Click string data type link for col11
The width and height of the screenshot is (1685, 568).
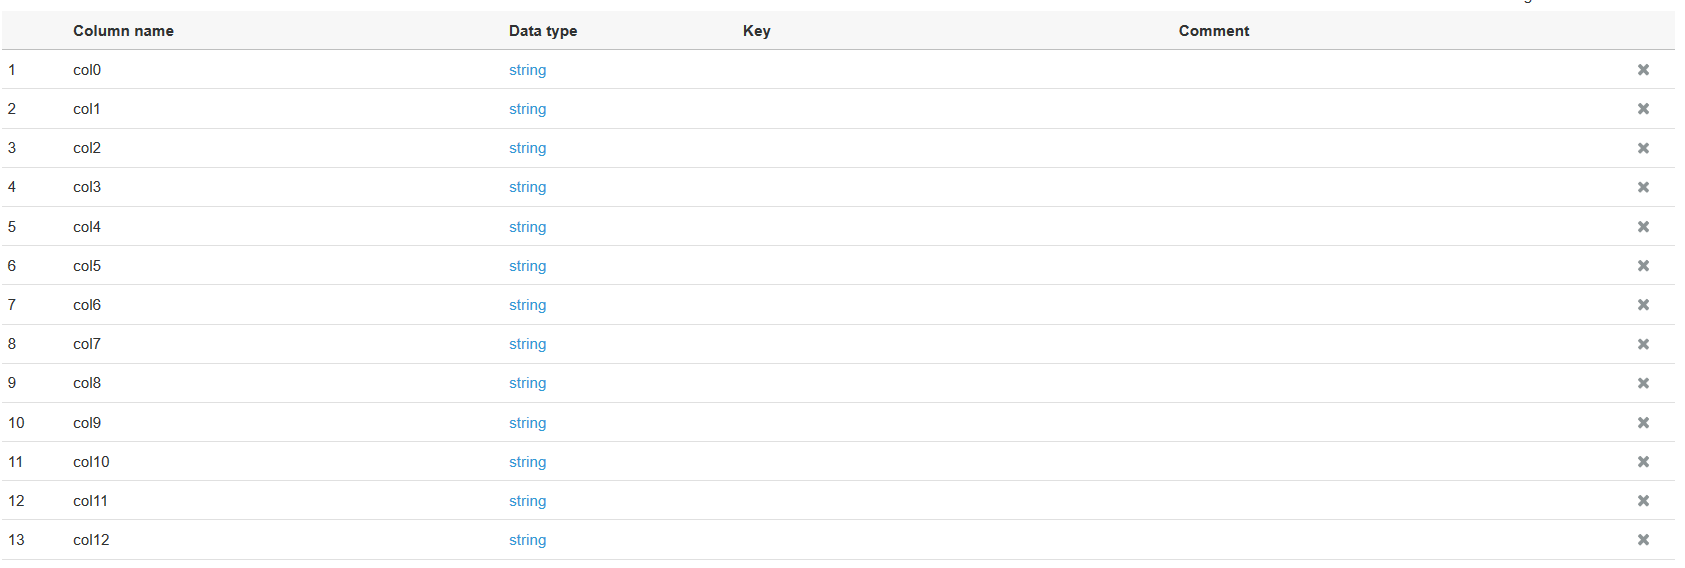527,501
